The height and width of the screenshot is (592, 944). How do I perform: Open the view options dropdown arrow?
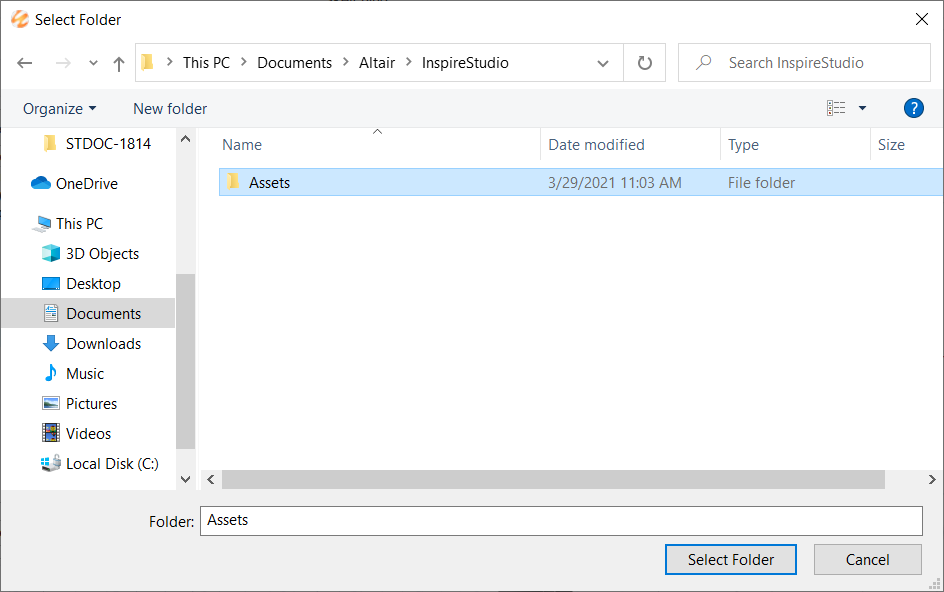(863, 108)
